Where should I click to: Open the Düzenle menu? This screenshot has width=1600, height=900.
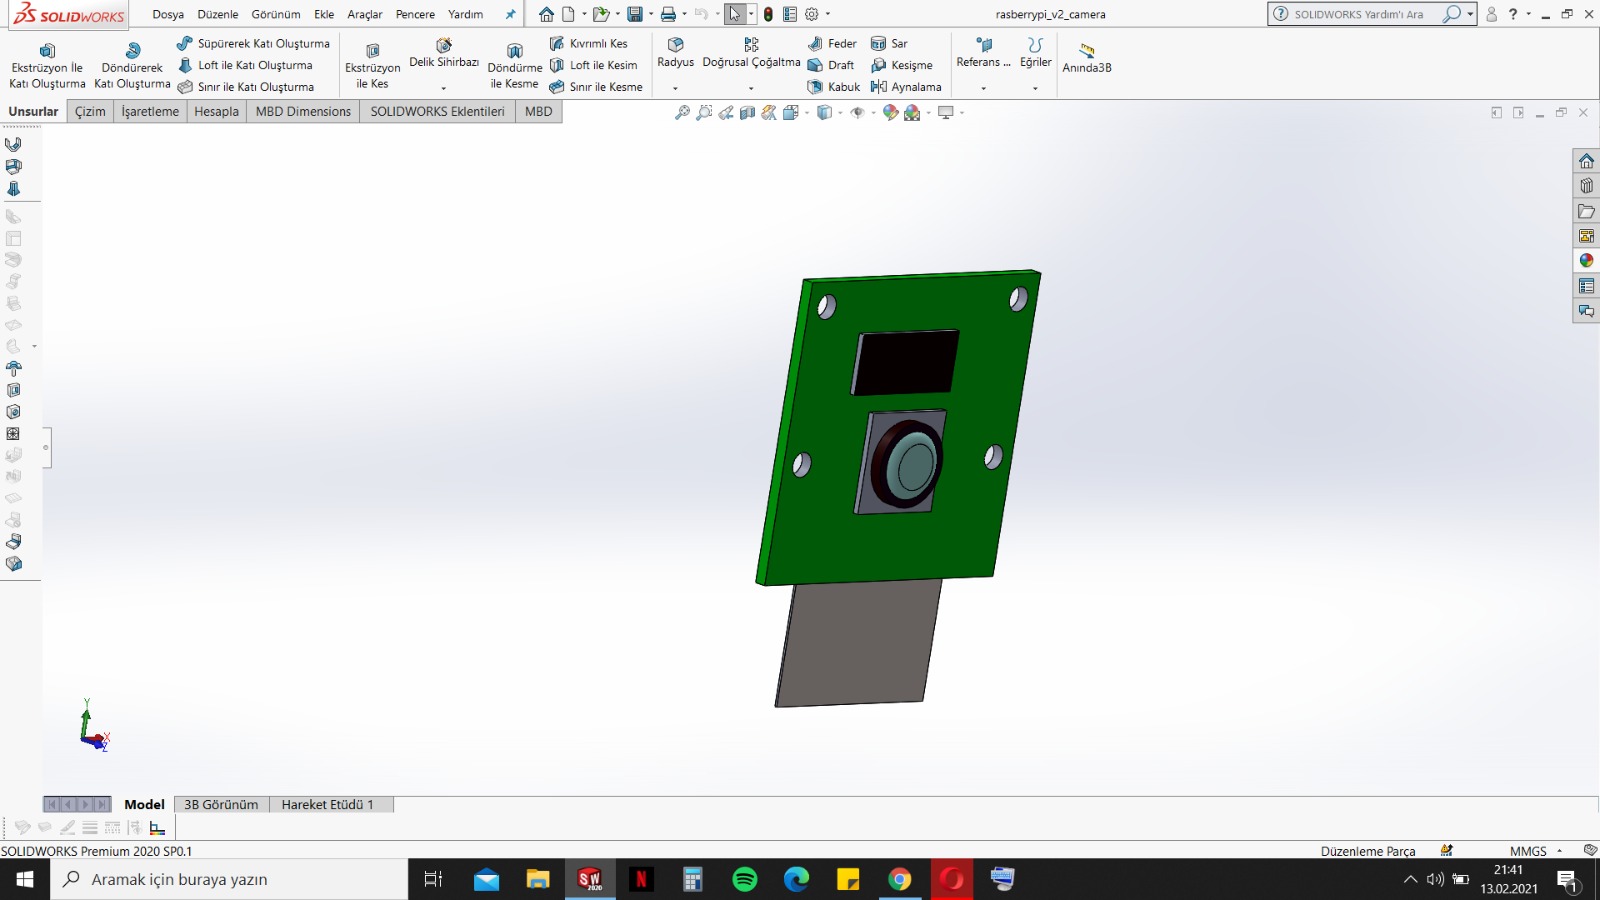[218, 14]
